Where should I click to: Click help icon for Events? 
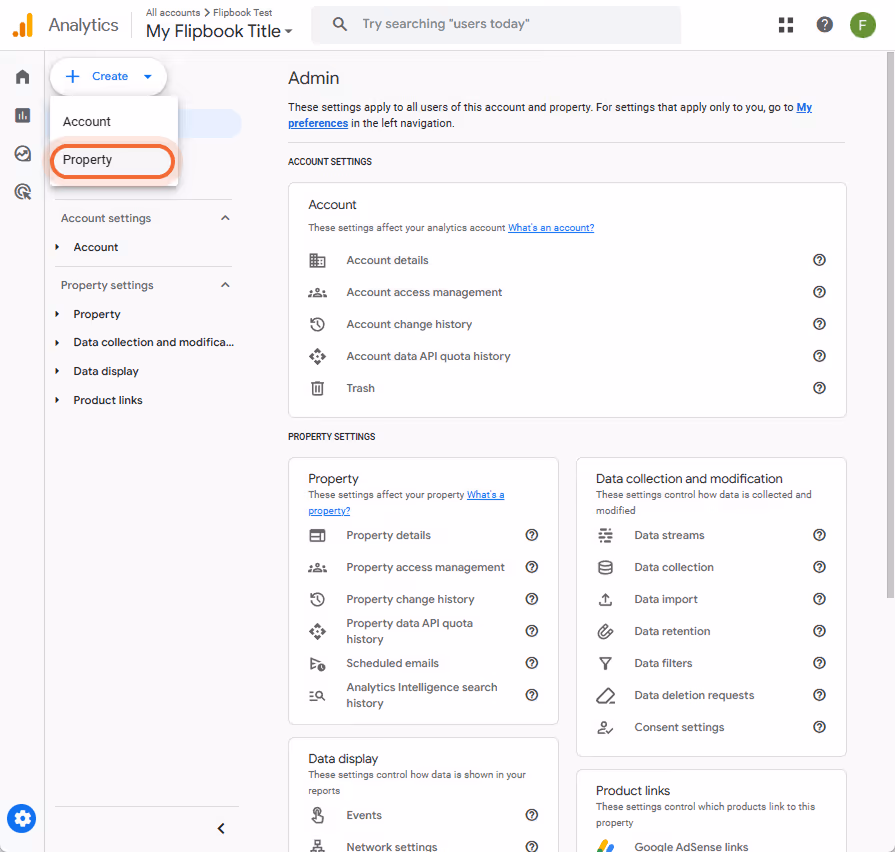(531, 815)
